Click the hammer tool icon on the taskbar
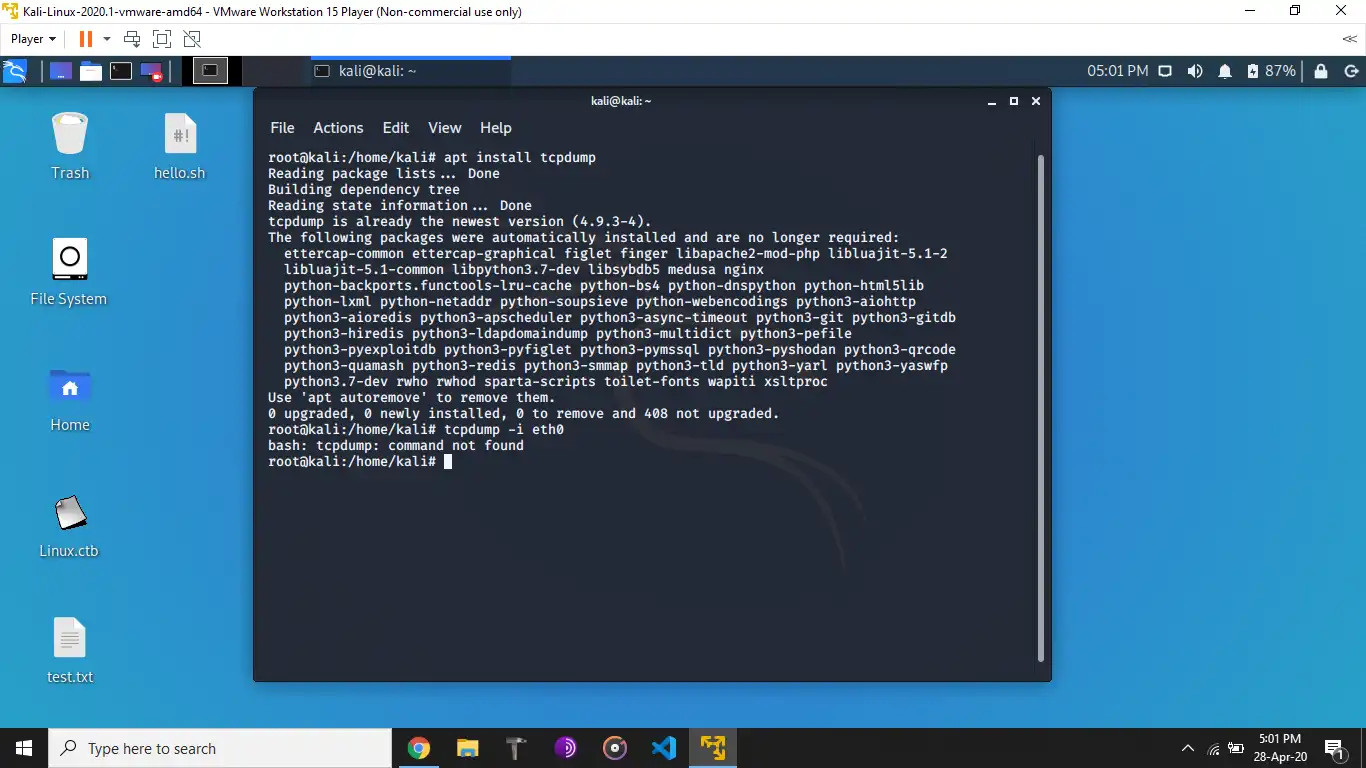The image size is (1366, 768). point(517,748)
